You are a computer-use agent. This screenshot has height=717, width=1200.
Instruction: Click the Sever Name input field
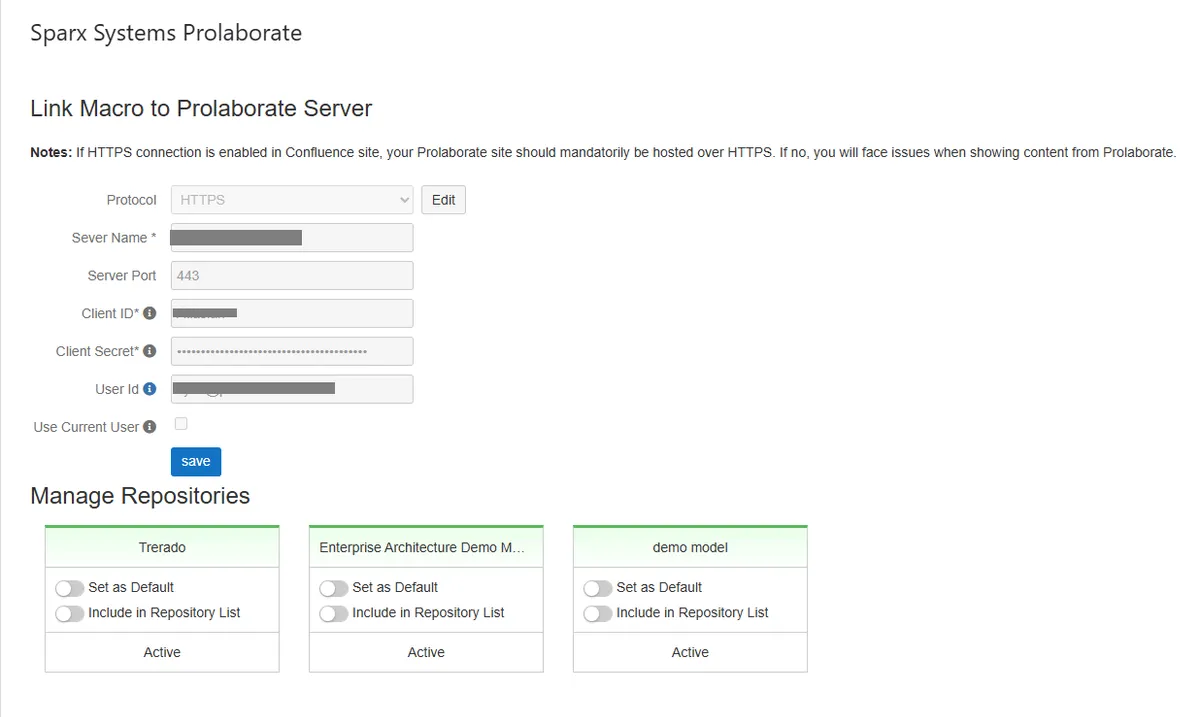click(292, 238)
